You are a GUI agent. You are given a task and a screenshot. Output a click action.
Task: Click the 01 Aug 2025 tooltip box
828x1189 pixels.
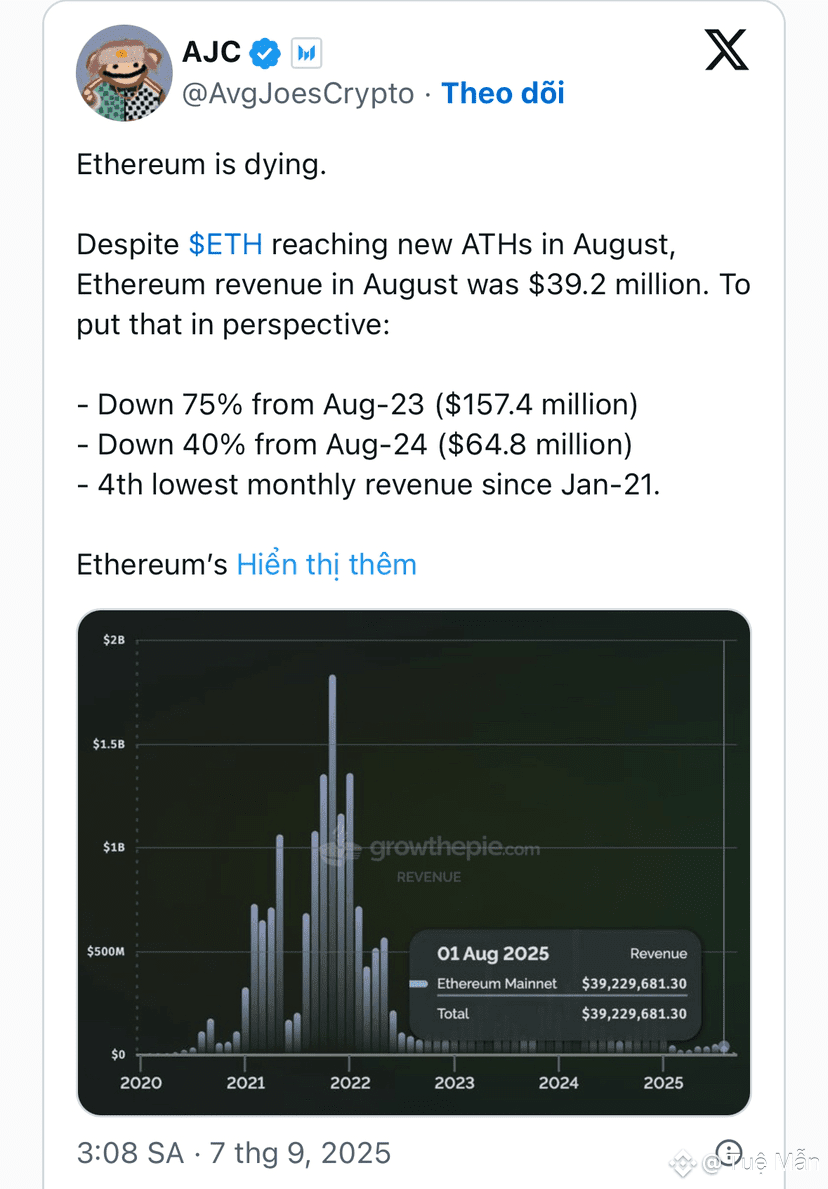point(555,984)
